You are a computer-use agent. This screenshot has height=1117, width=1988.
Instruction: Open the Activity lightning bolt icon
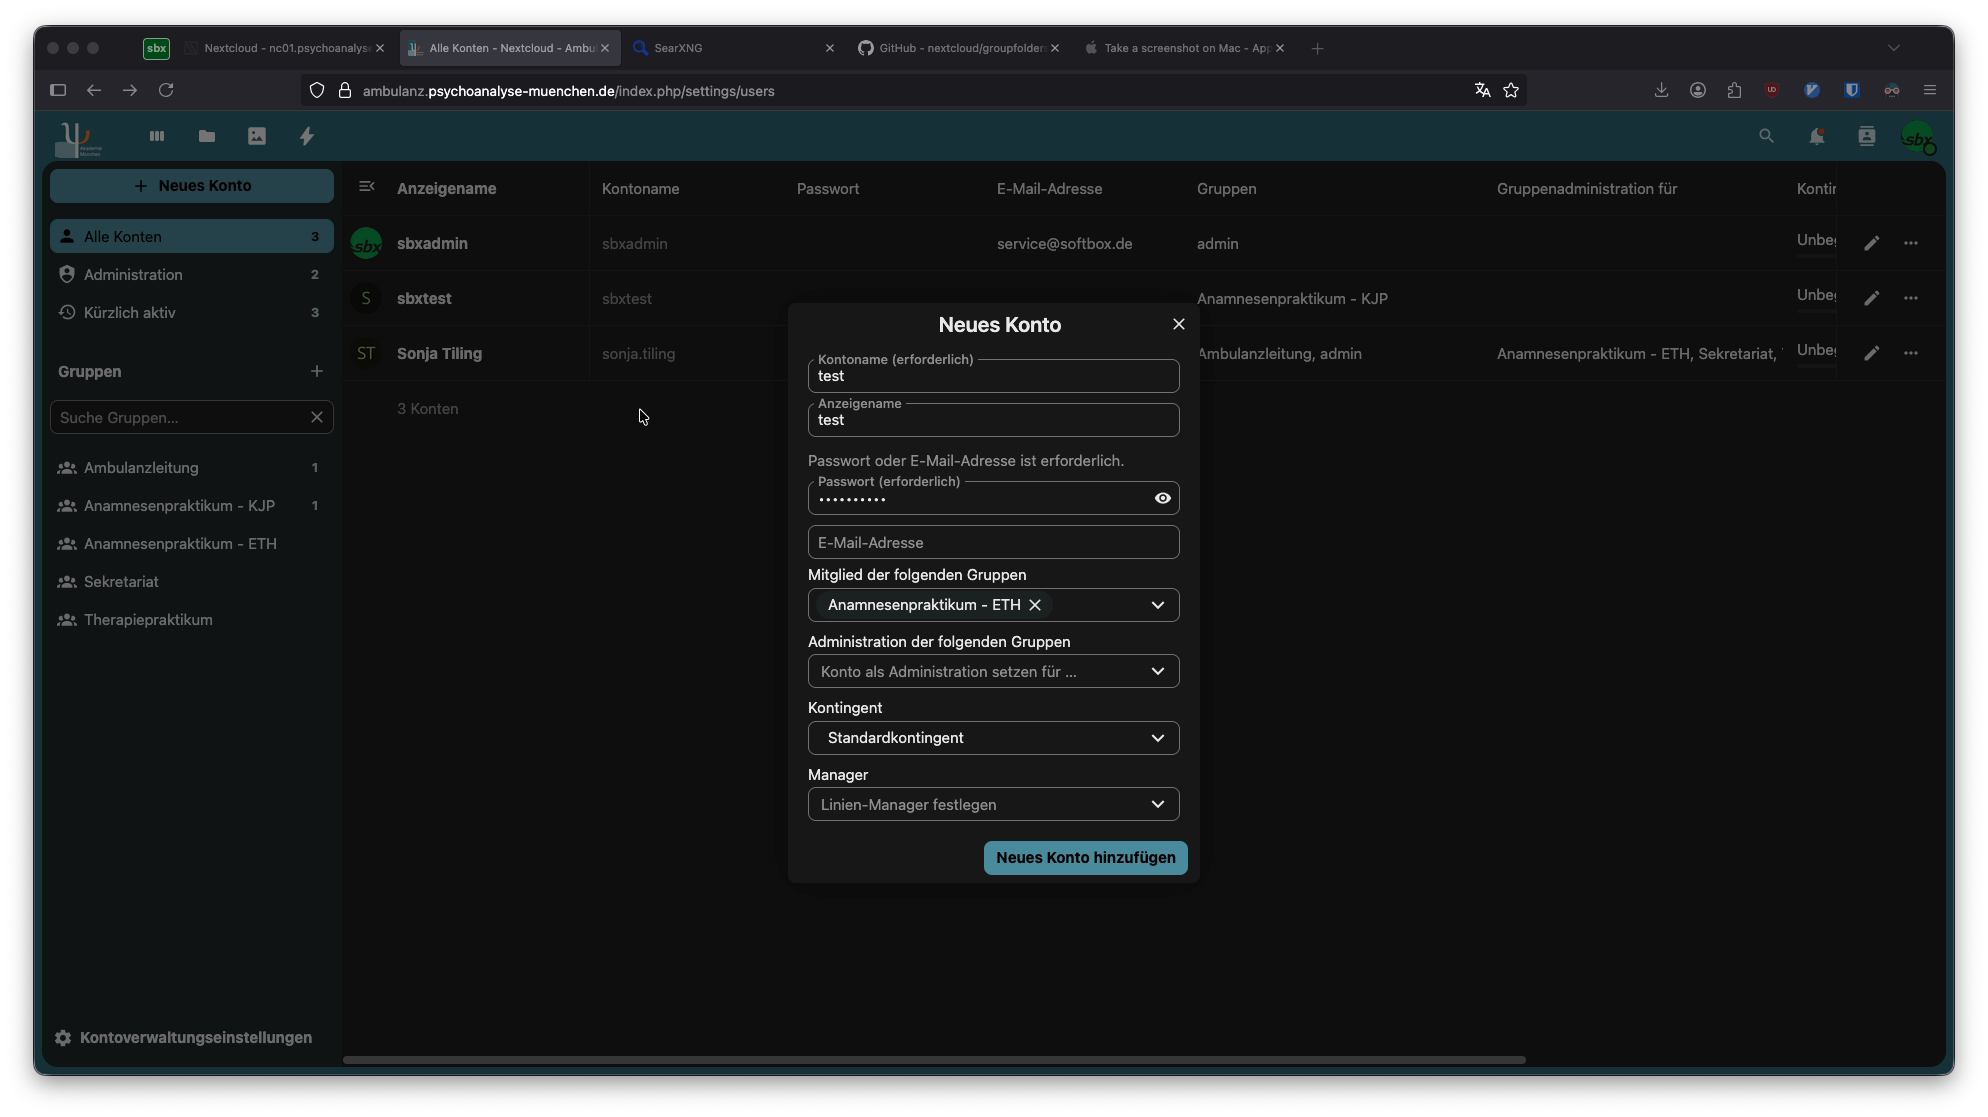click(307, 136)
